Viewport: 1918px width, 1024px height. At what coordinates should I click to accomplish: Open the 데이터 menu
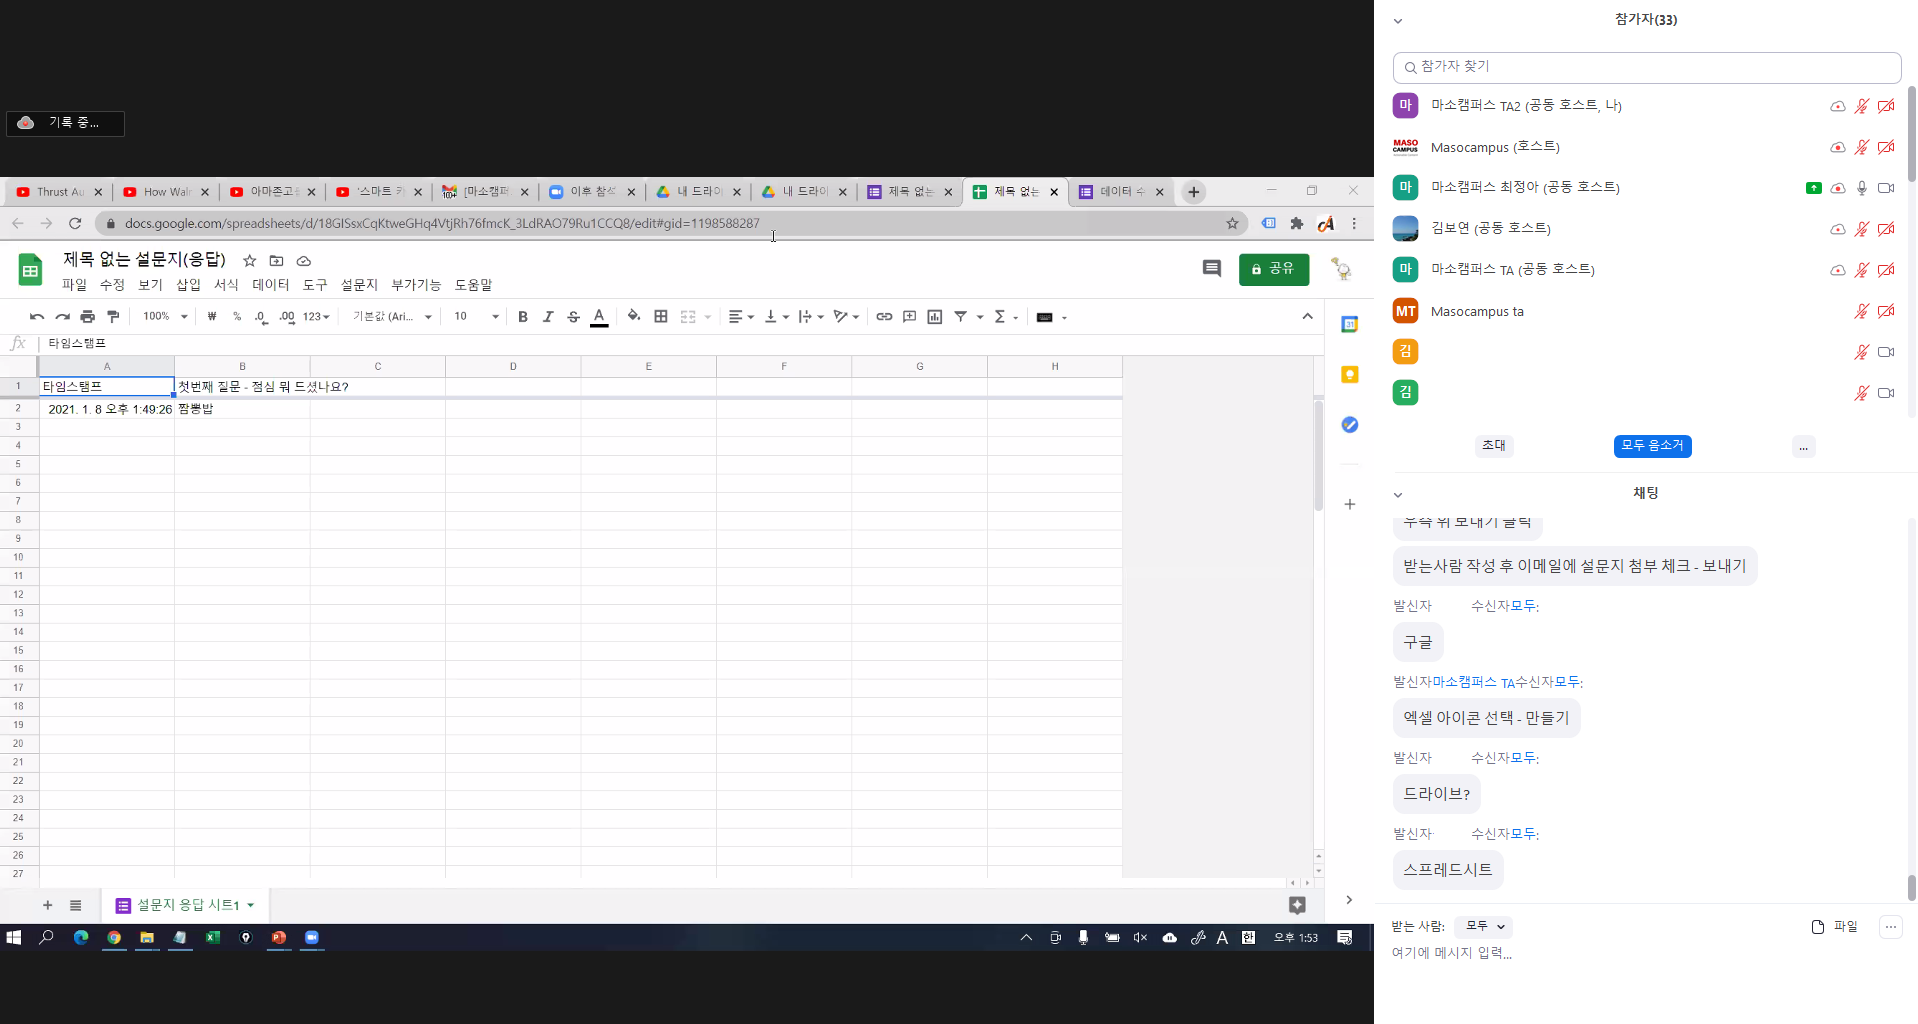click(270, 285)
